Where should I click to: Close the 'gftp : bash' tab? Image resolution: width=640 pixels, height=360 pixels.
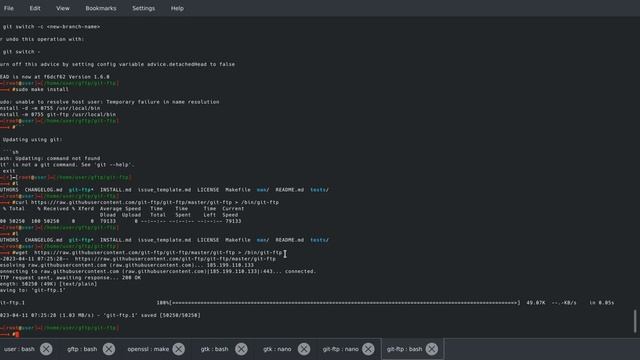(x=109, y=349)
